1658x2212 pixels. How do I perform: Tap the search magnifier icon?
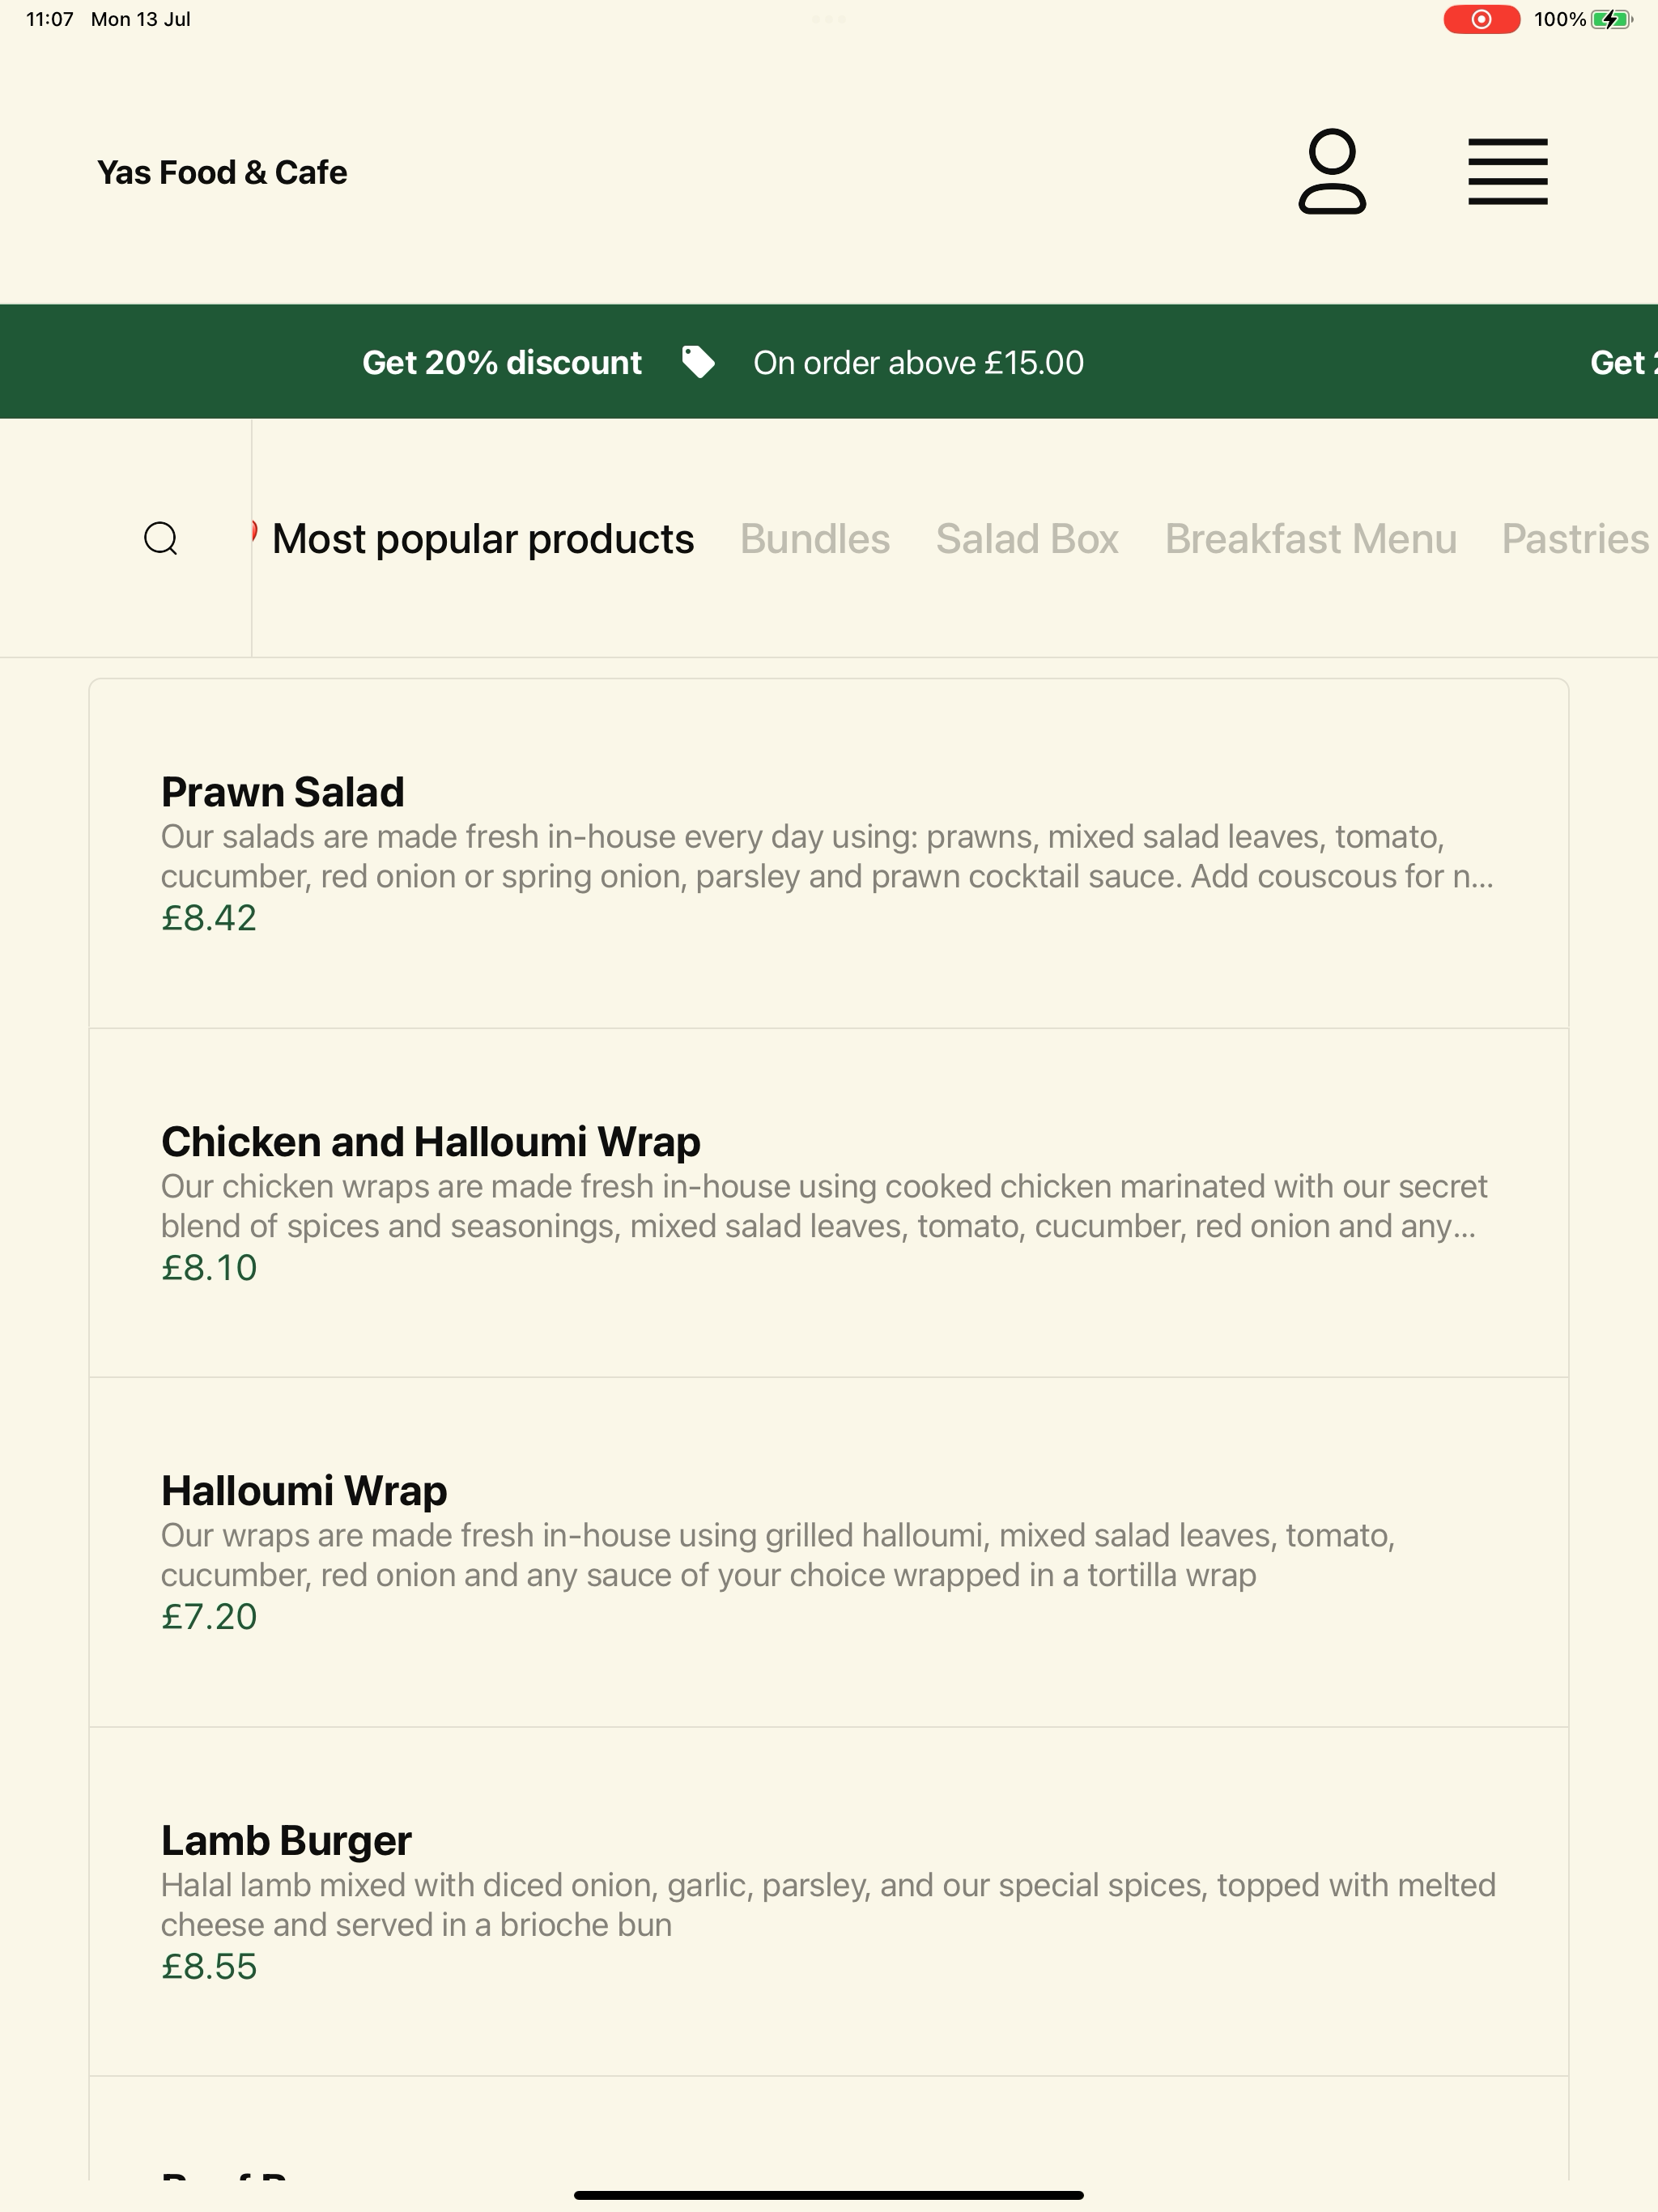161,538
